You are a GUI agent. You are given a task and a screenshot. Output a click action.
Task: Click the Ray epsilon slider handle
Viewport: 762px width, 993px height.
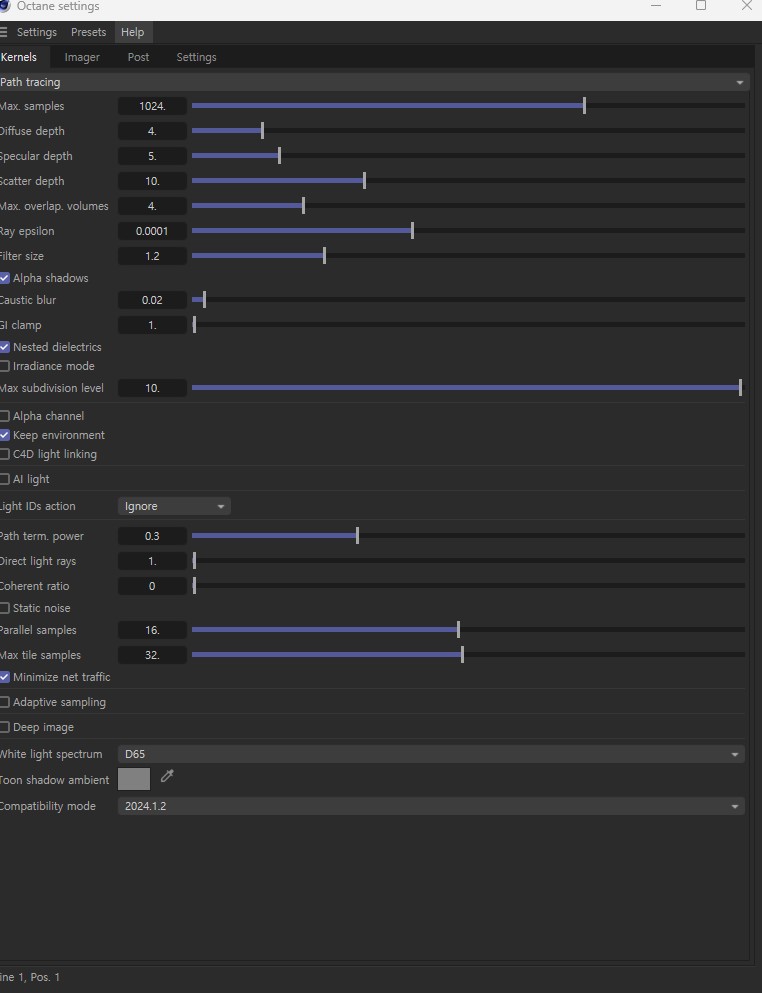pos(412,231)
